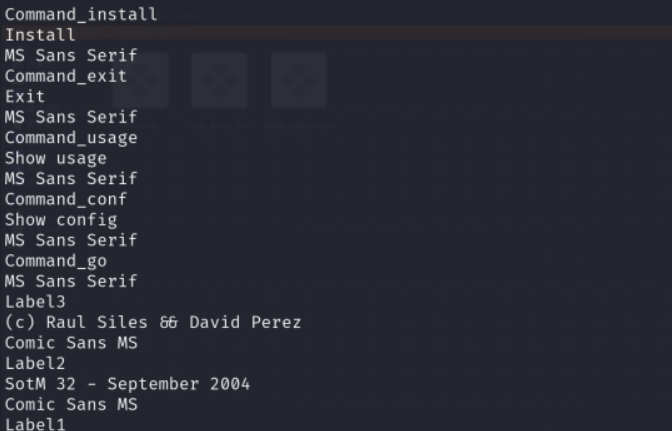Click the Show usage text line
Screen dimensions: 672x431
56,159
